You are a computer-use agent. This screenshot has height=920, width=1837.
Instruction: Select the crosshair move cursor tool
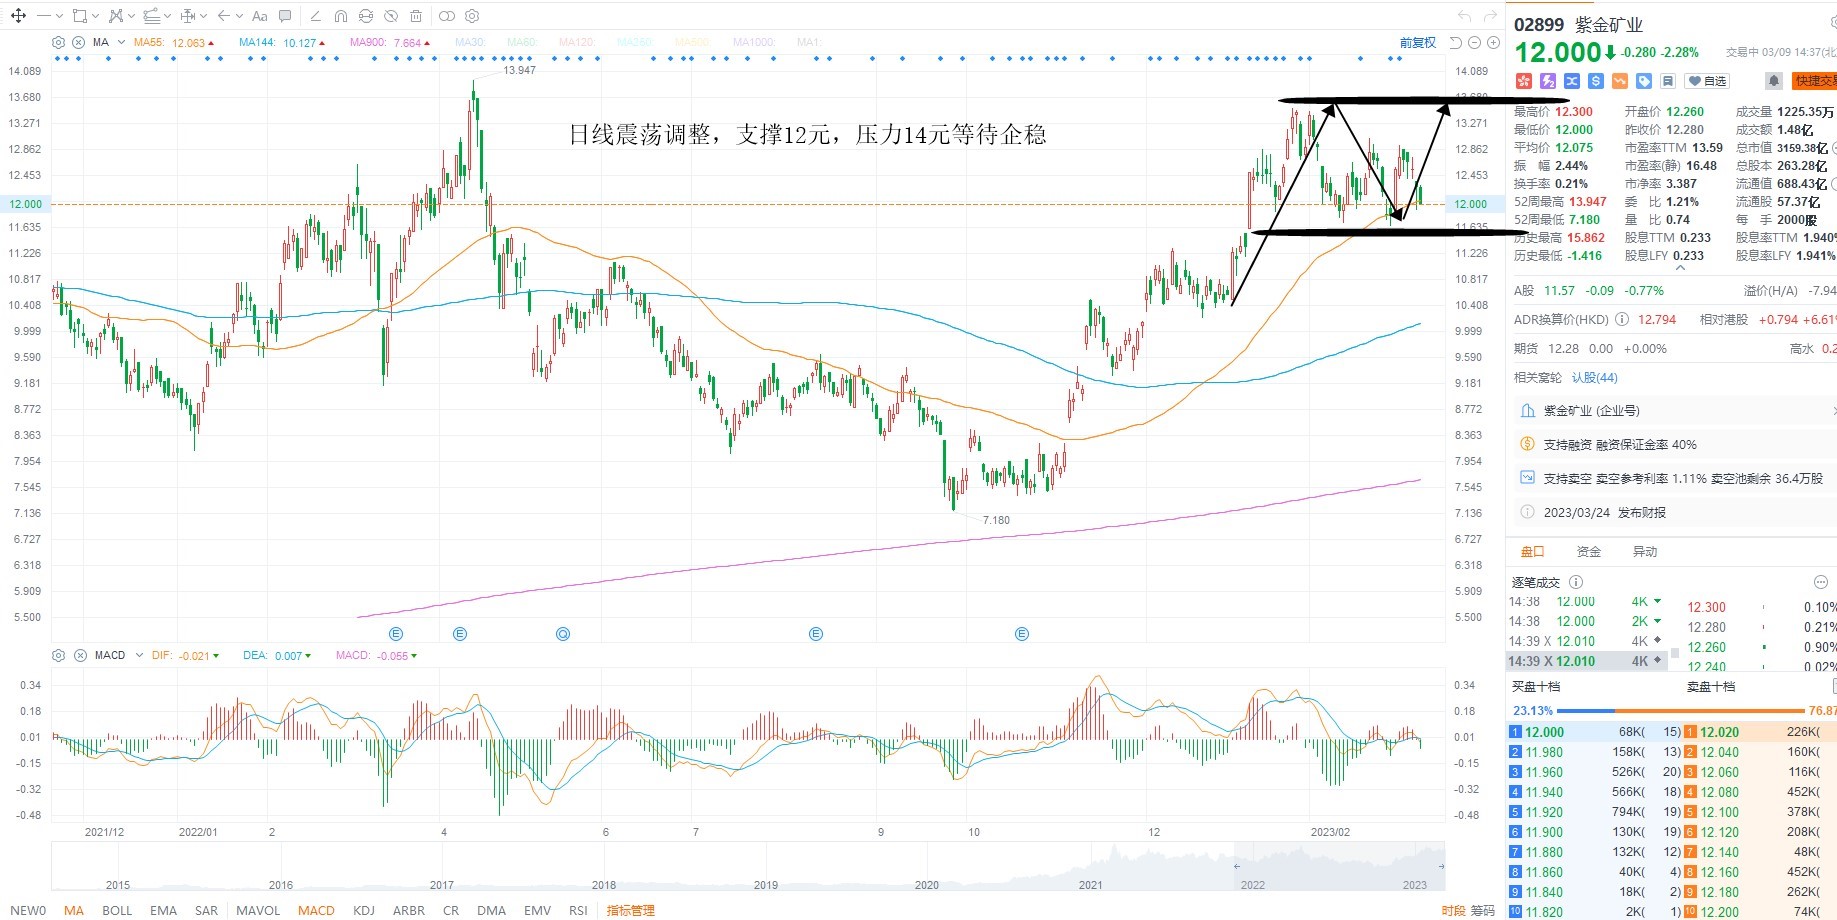[x=18, y=16]
